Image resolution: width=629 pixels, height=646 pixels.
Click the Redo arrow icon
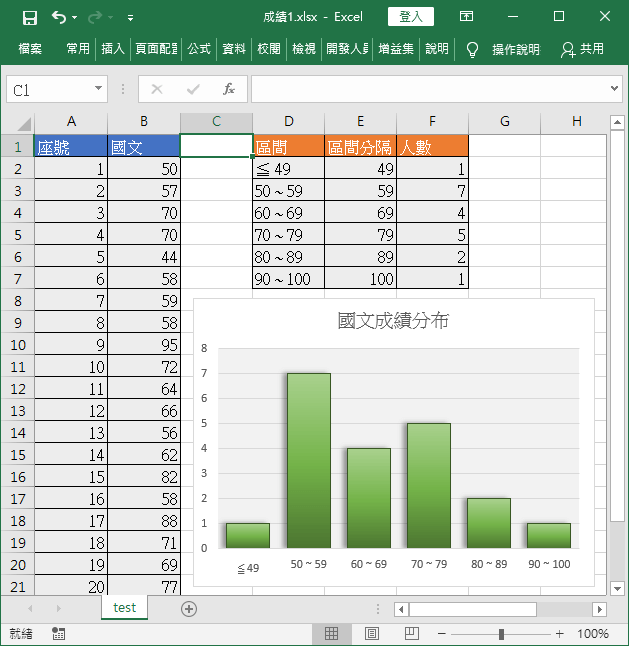(95, 17)
